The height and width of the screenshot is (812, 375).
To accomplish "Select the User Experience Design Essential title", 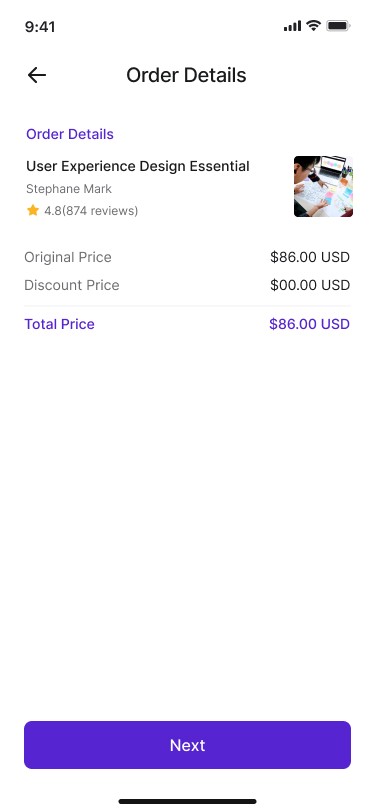I will pos(138,166).
